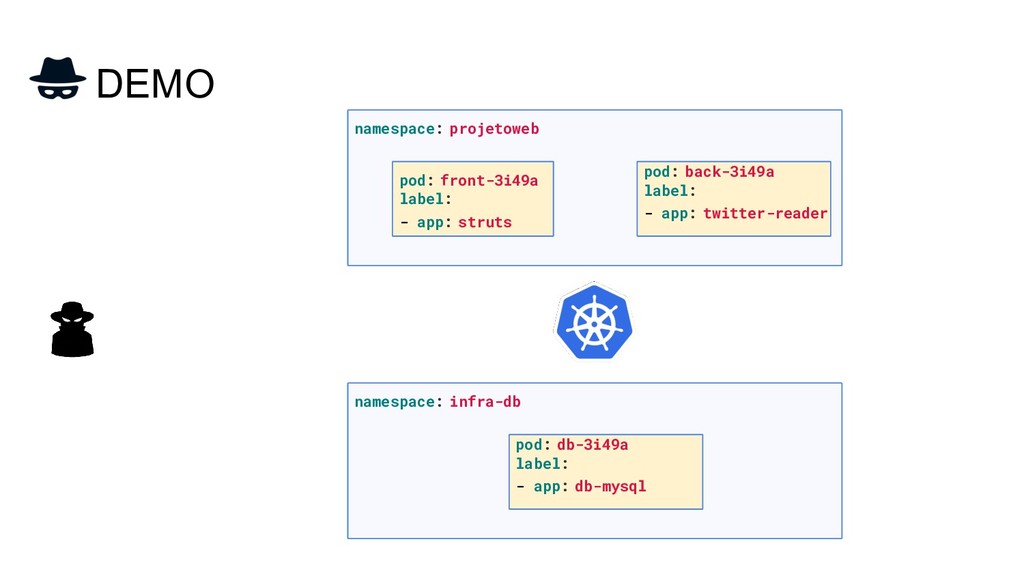Click the 'label:' line in front pod box
This screenshot has width=1024, height=576.
tap(426, 199)
